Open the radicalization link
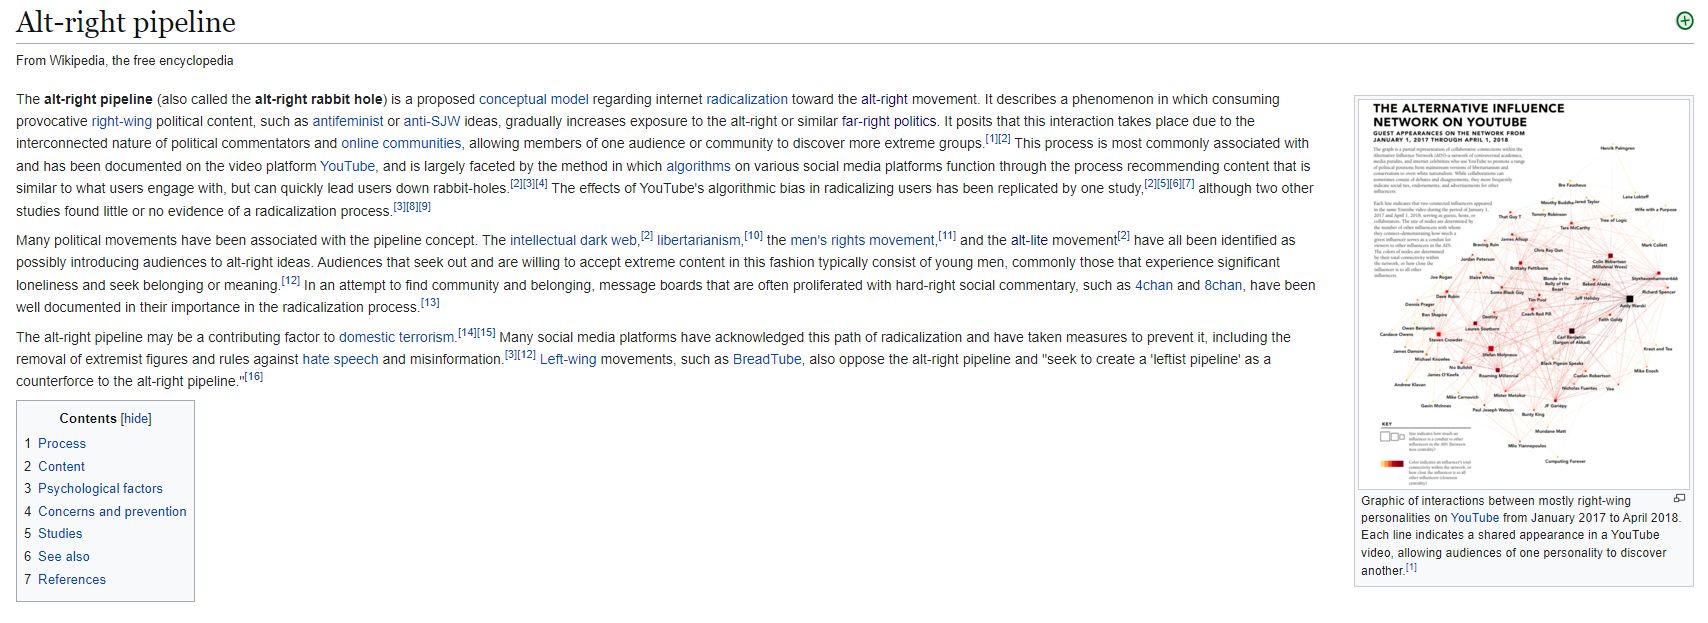This screenshot has height=623, width=1708. (747, 100)
